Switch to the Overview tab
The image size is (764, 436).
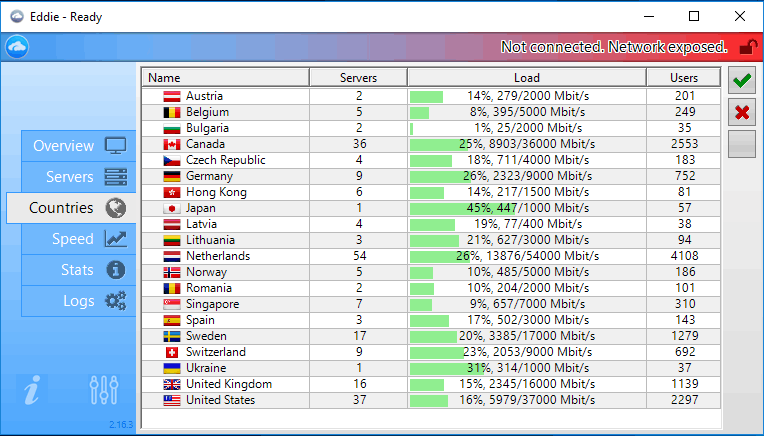pos(78,146)
